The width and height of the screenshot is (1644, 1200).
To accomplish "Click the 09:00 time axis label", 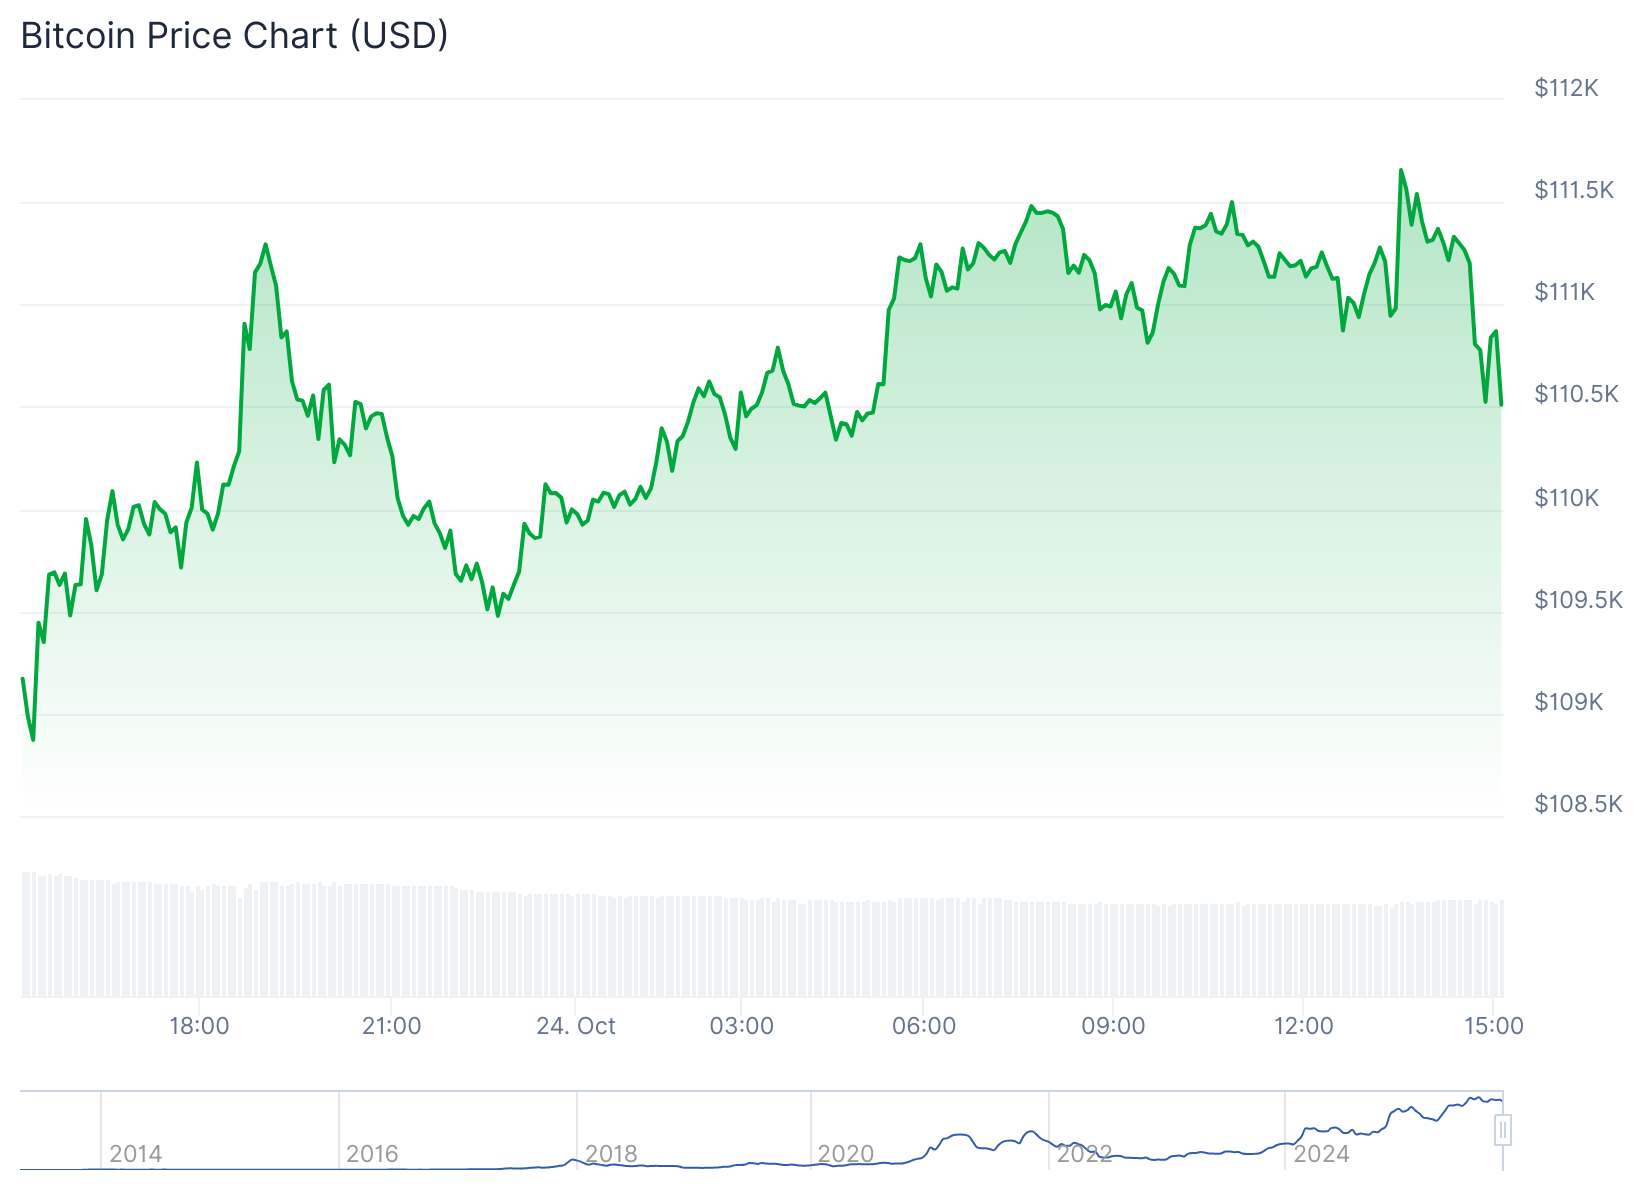I will (x=1113, y=1026).
